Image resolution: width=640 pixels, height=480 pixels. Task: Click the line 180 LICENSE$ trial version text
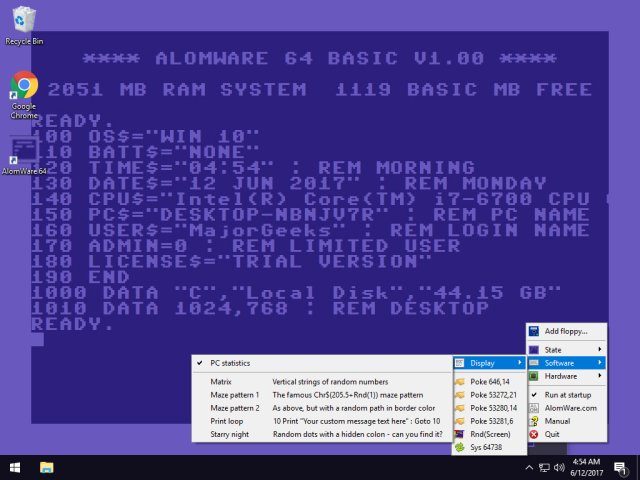[x=231, y=261]
